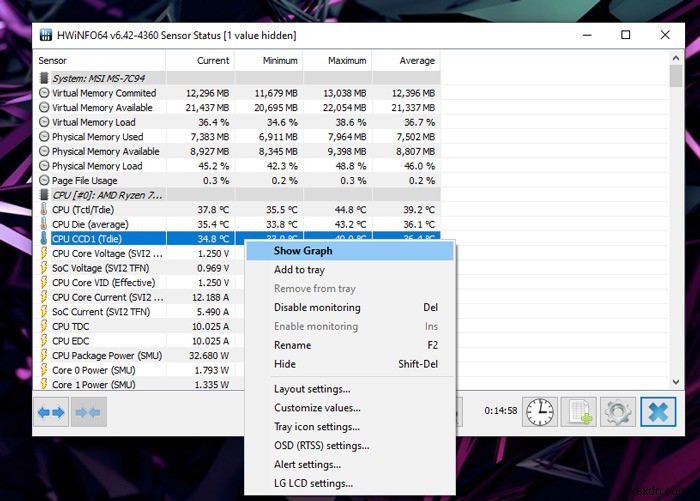Screen dimensions: 700x501
Task: Open OSD (RTSS) settings... entry
Action: [350, 446]
